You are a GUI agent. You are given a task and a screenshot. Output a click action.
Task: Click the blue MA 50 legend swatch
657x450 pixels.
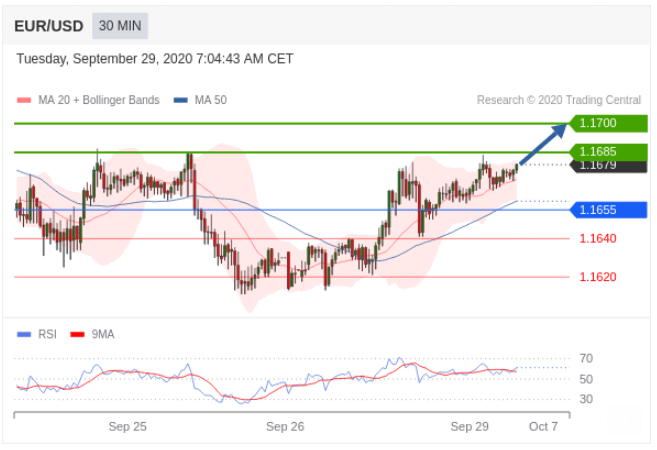click(181, 100)
